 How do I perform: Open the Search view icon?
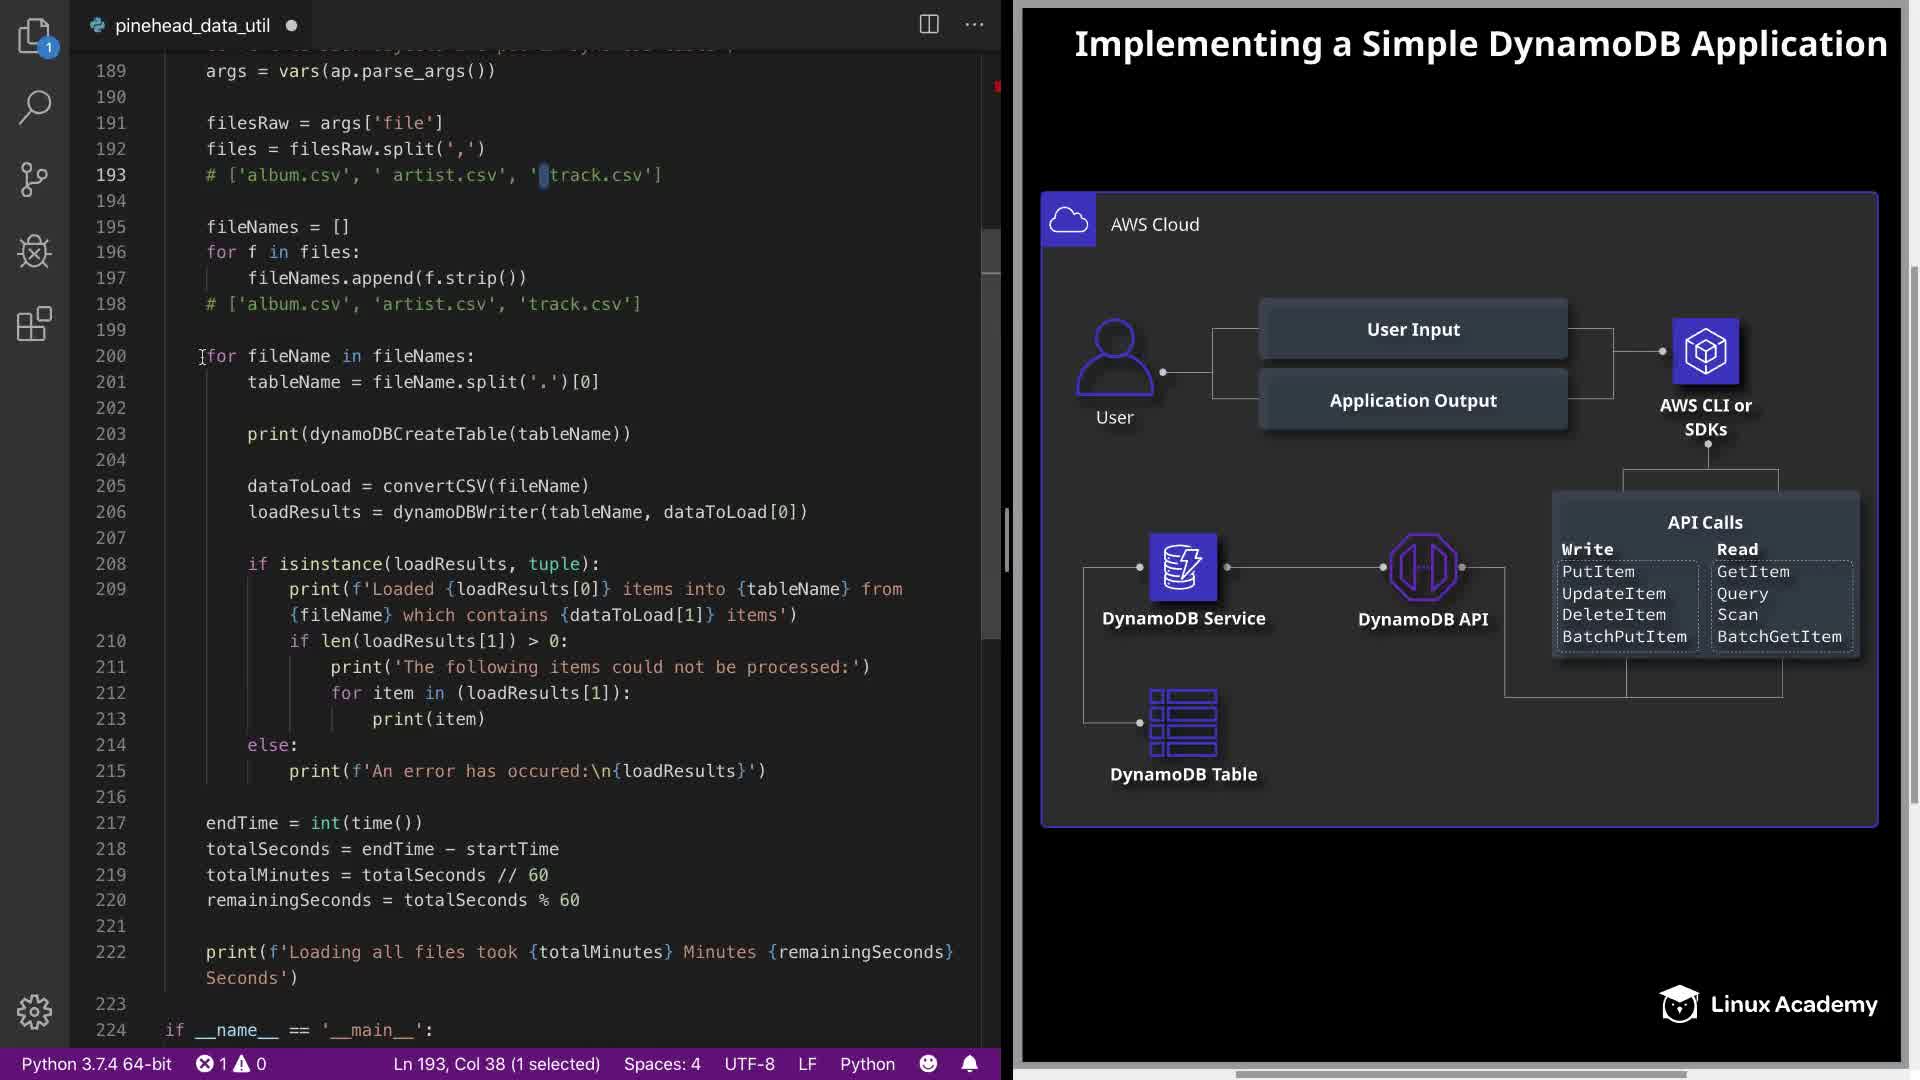[x=34, y=107]
